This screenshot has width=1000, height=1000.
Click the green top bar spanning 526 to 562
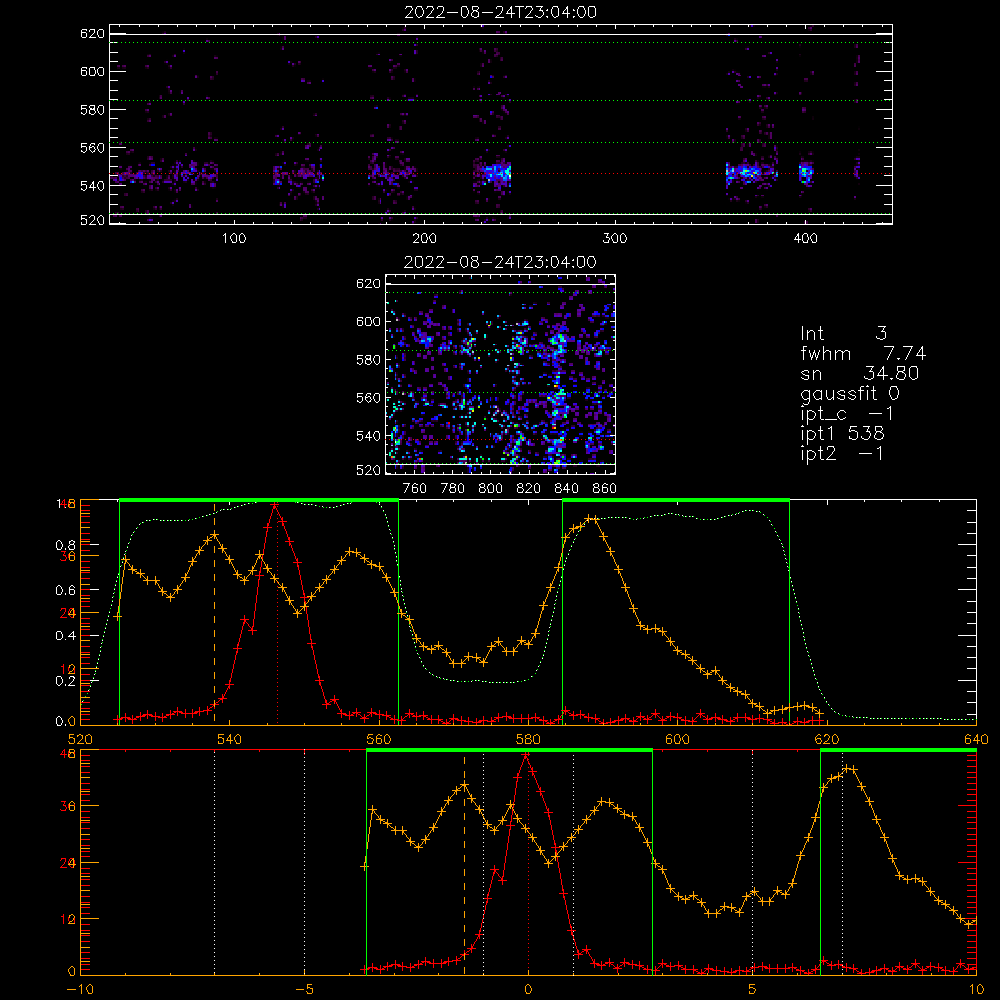[x=259, y=500]
